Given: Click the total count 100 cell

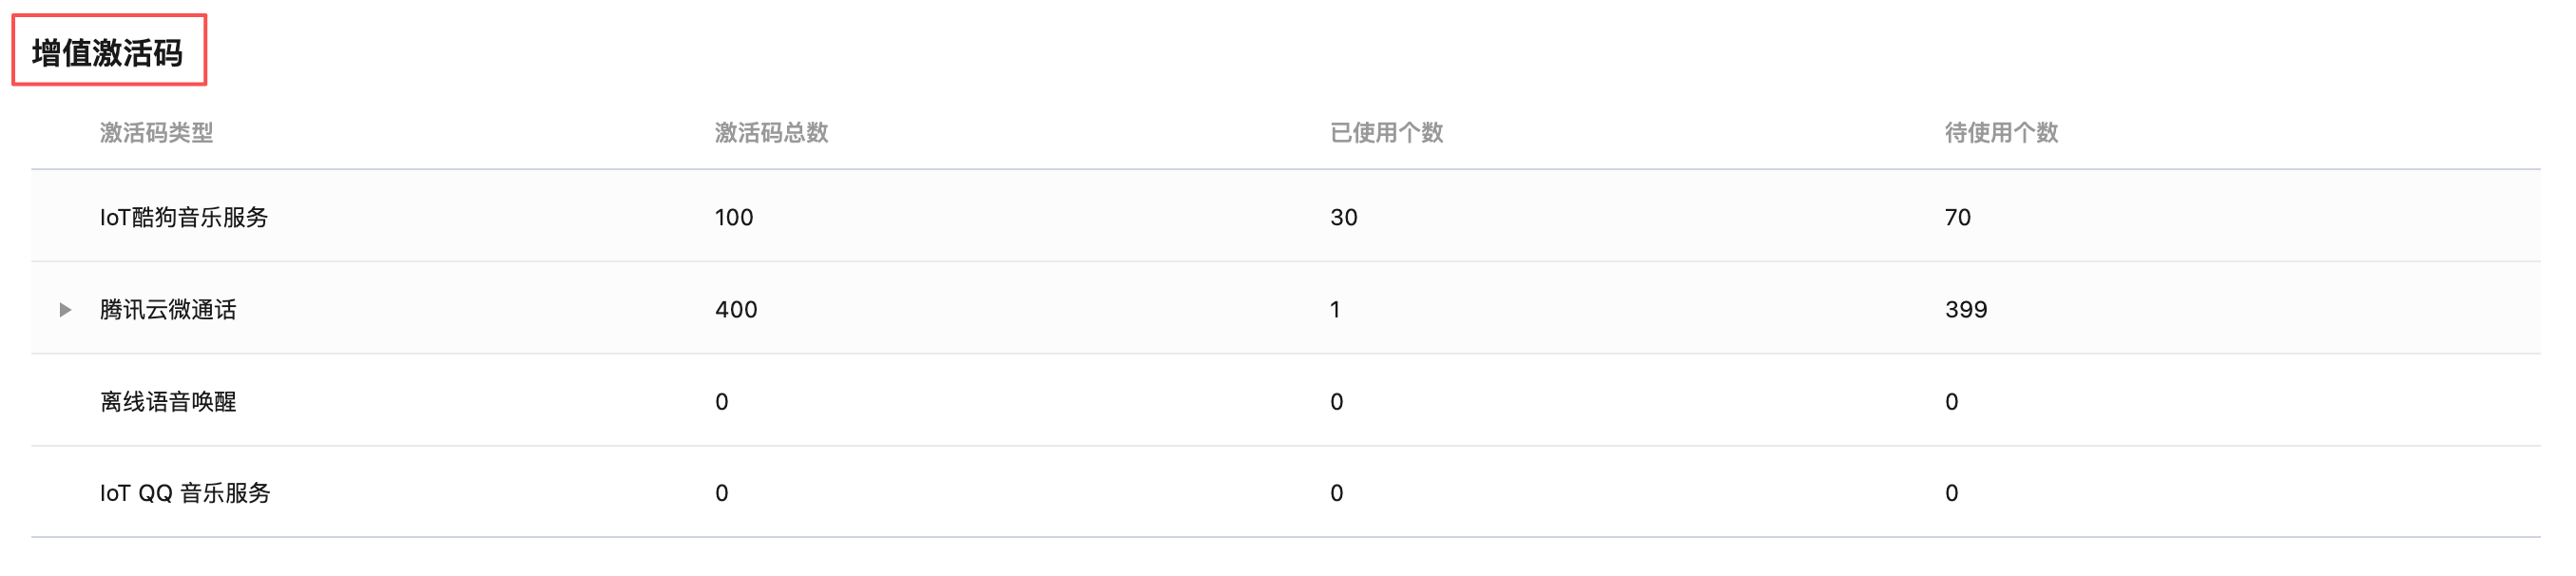Looking at the screenshot, I should tap(734, 217).
